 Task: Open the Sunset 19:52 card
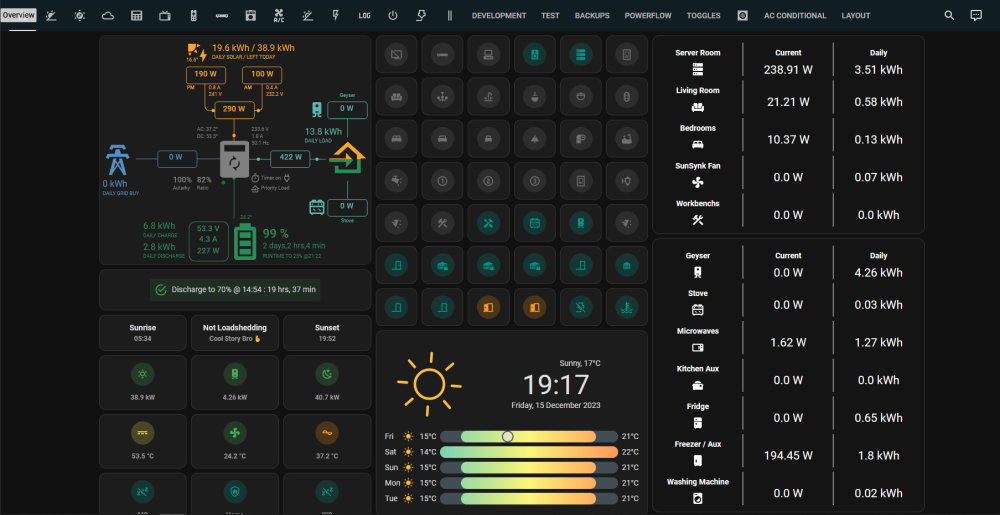coord(327,333)
